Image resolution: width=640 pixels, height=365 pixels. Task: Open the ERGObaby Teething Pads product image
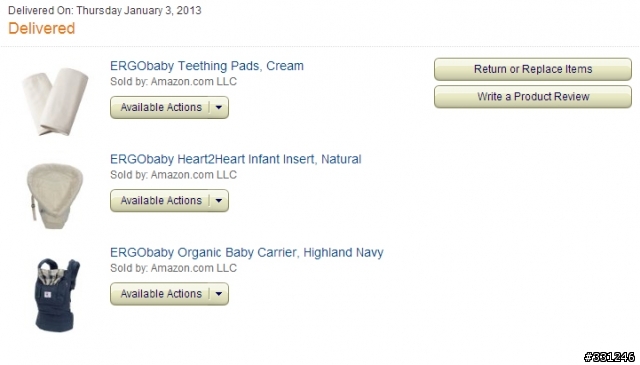tap(55, 102)
